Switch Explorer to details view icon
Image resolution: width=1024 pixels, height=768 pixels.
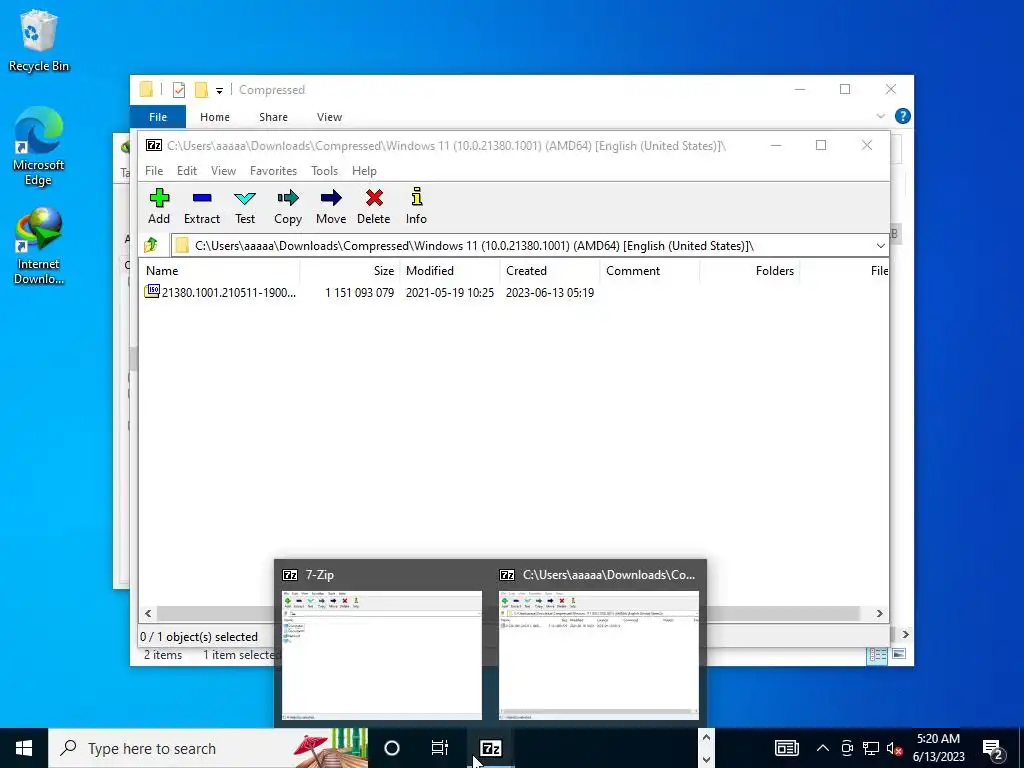[x=877, y=654]
